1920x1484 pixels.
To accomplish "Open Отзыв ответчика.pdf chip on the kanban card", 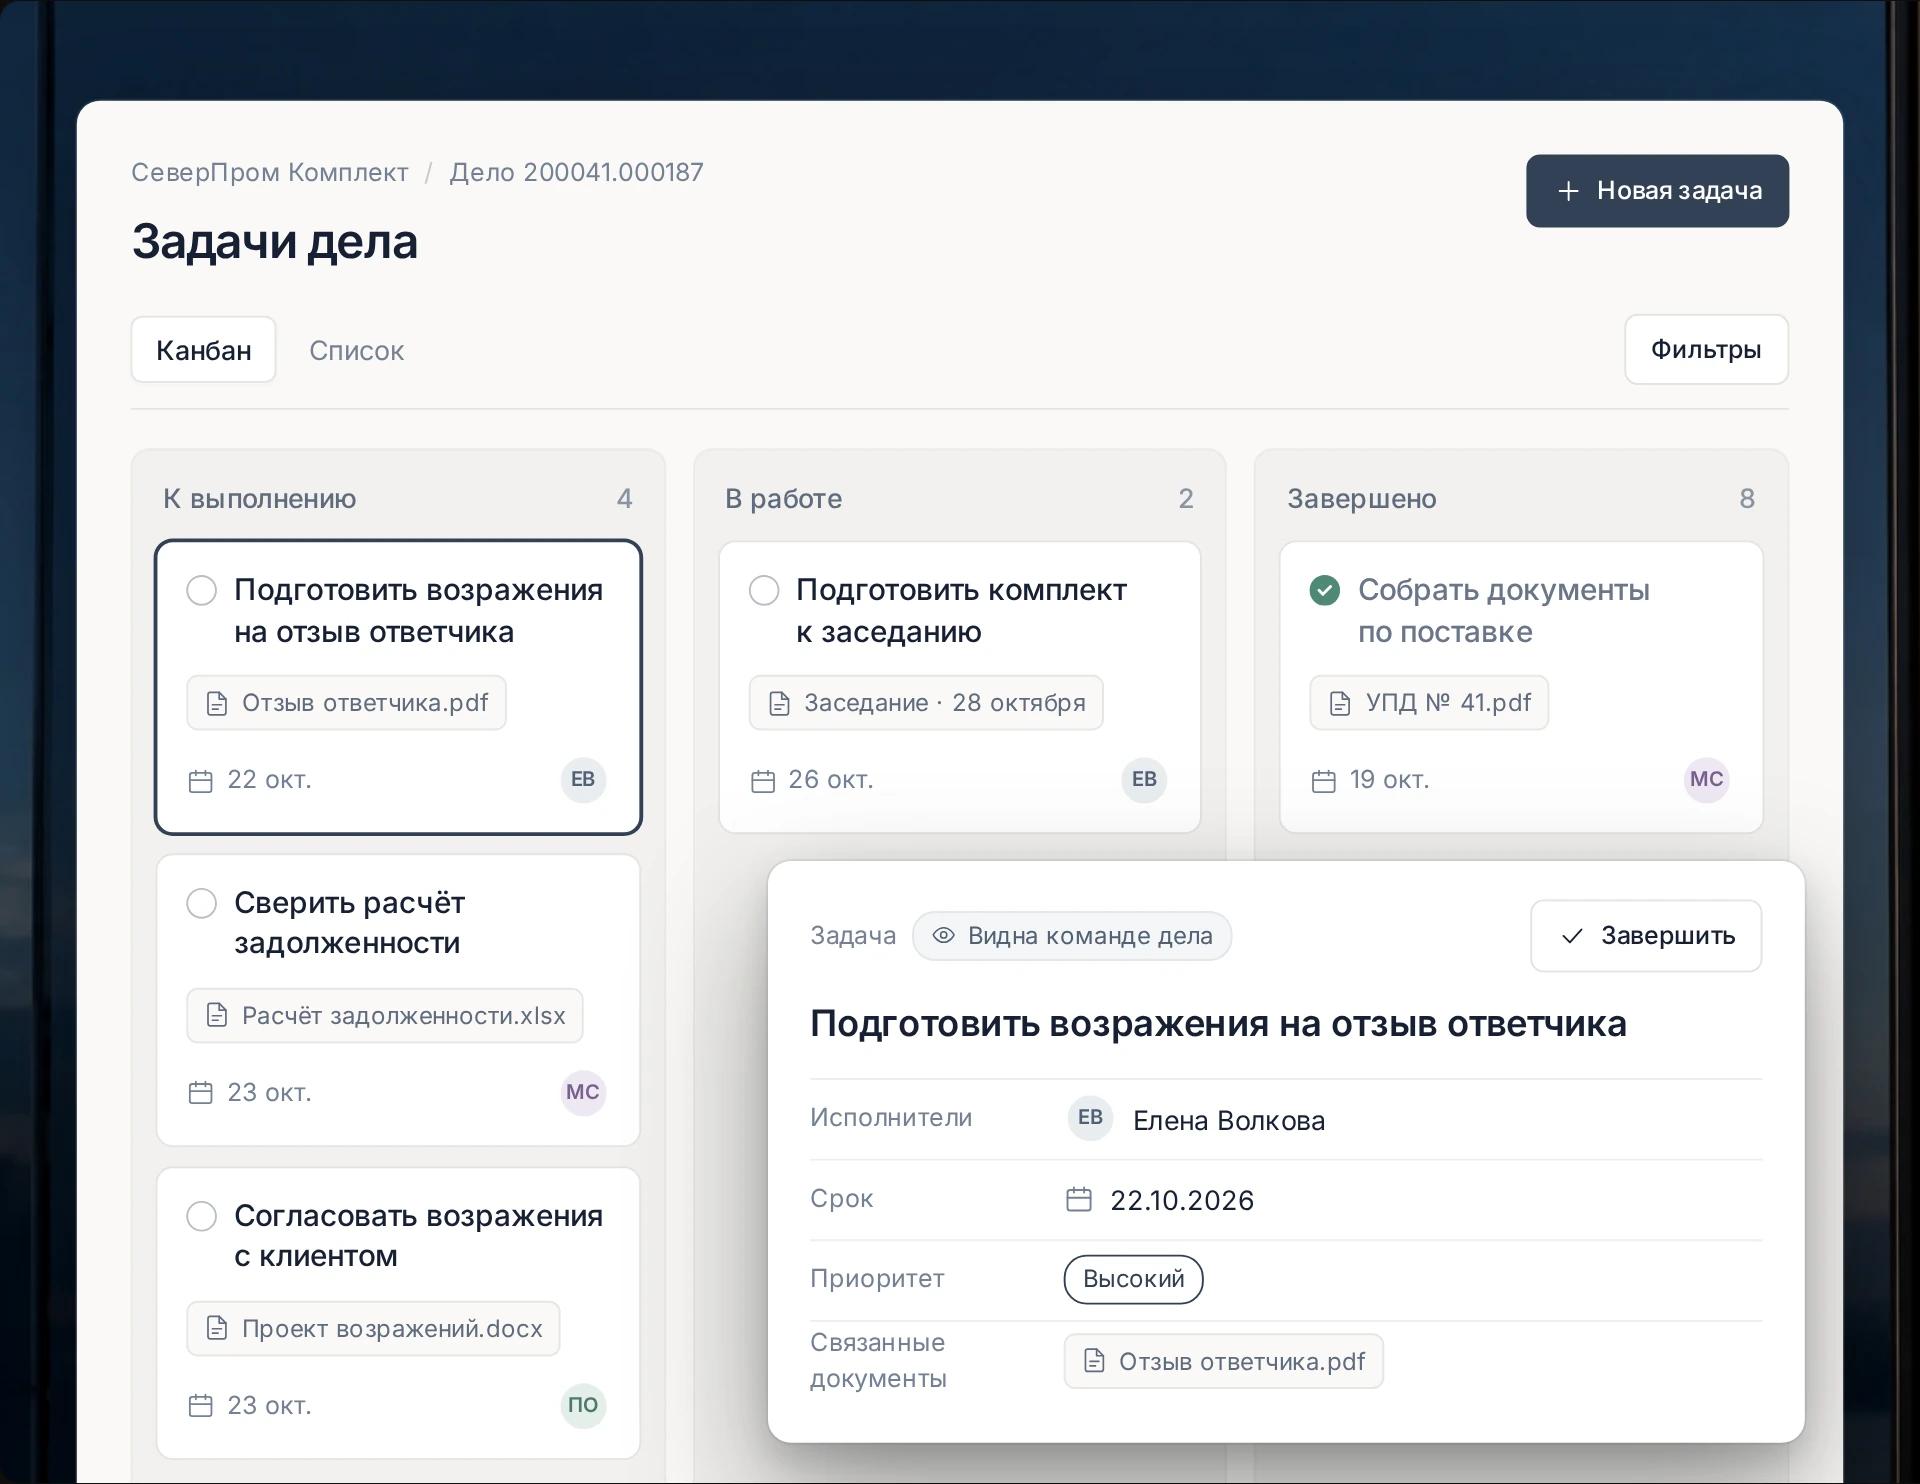I will (x=346, y=703).
